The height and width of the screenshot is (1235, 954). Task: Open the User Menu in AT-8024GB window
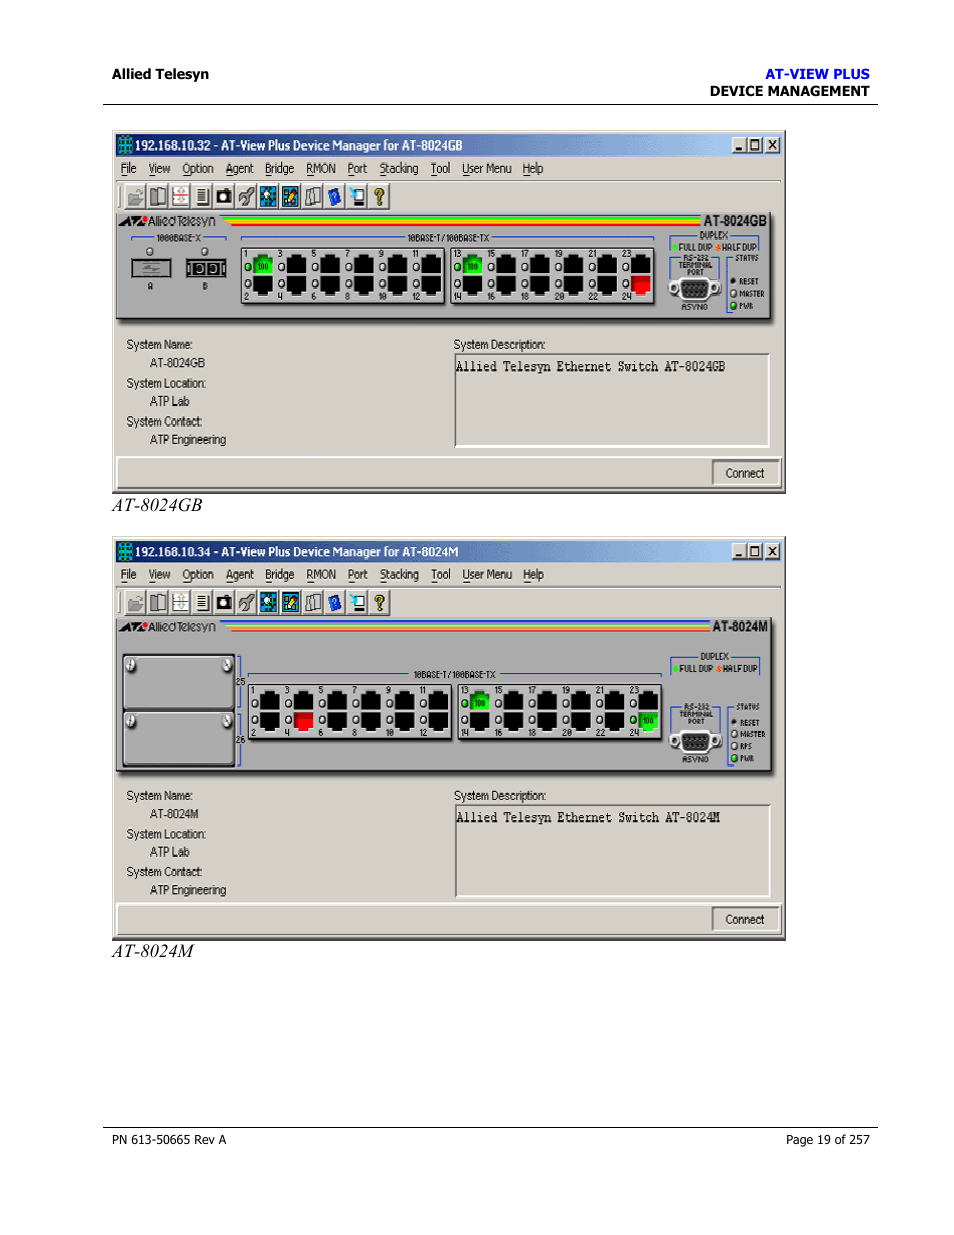(487, 169)
